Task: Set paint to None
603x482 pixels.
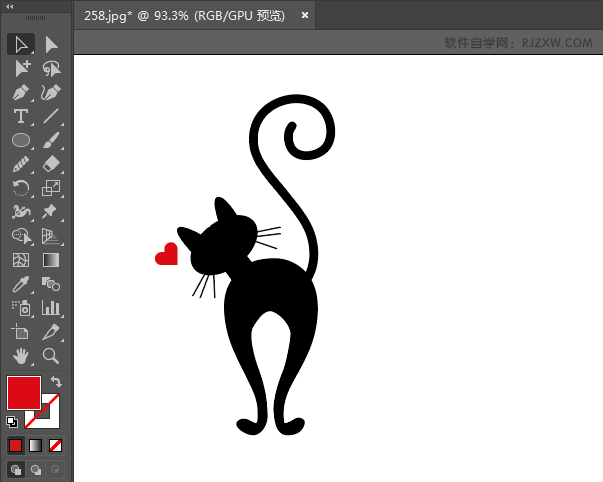Action: click(x=56, y=445)
